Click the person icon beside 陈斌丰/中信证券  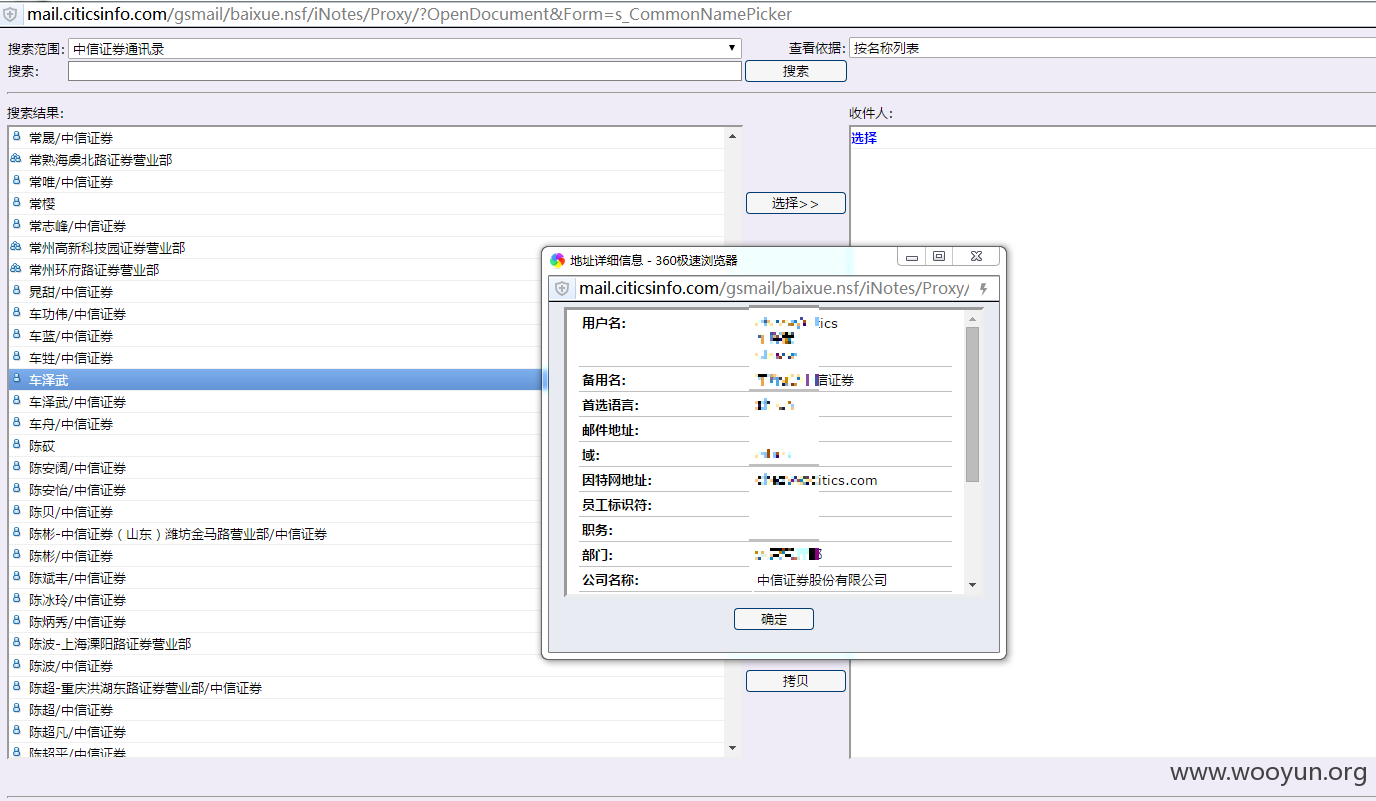click(x=16, y=577)
